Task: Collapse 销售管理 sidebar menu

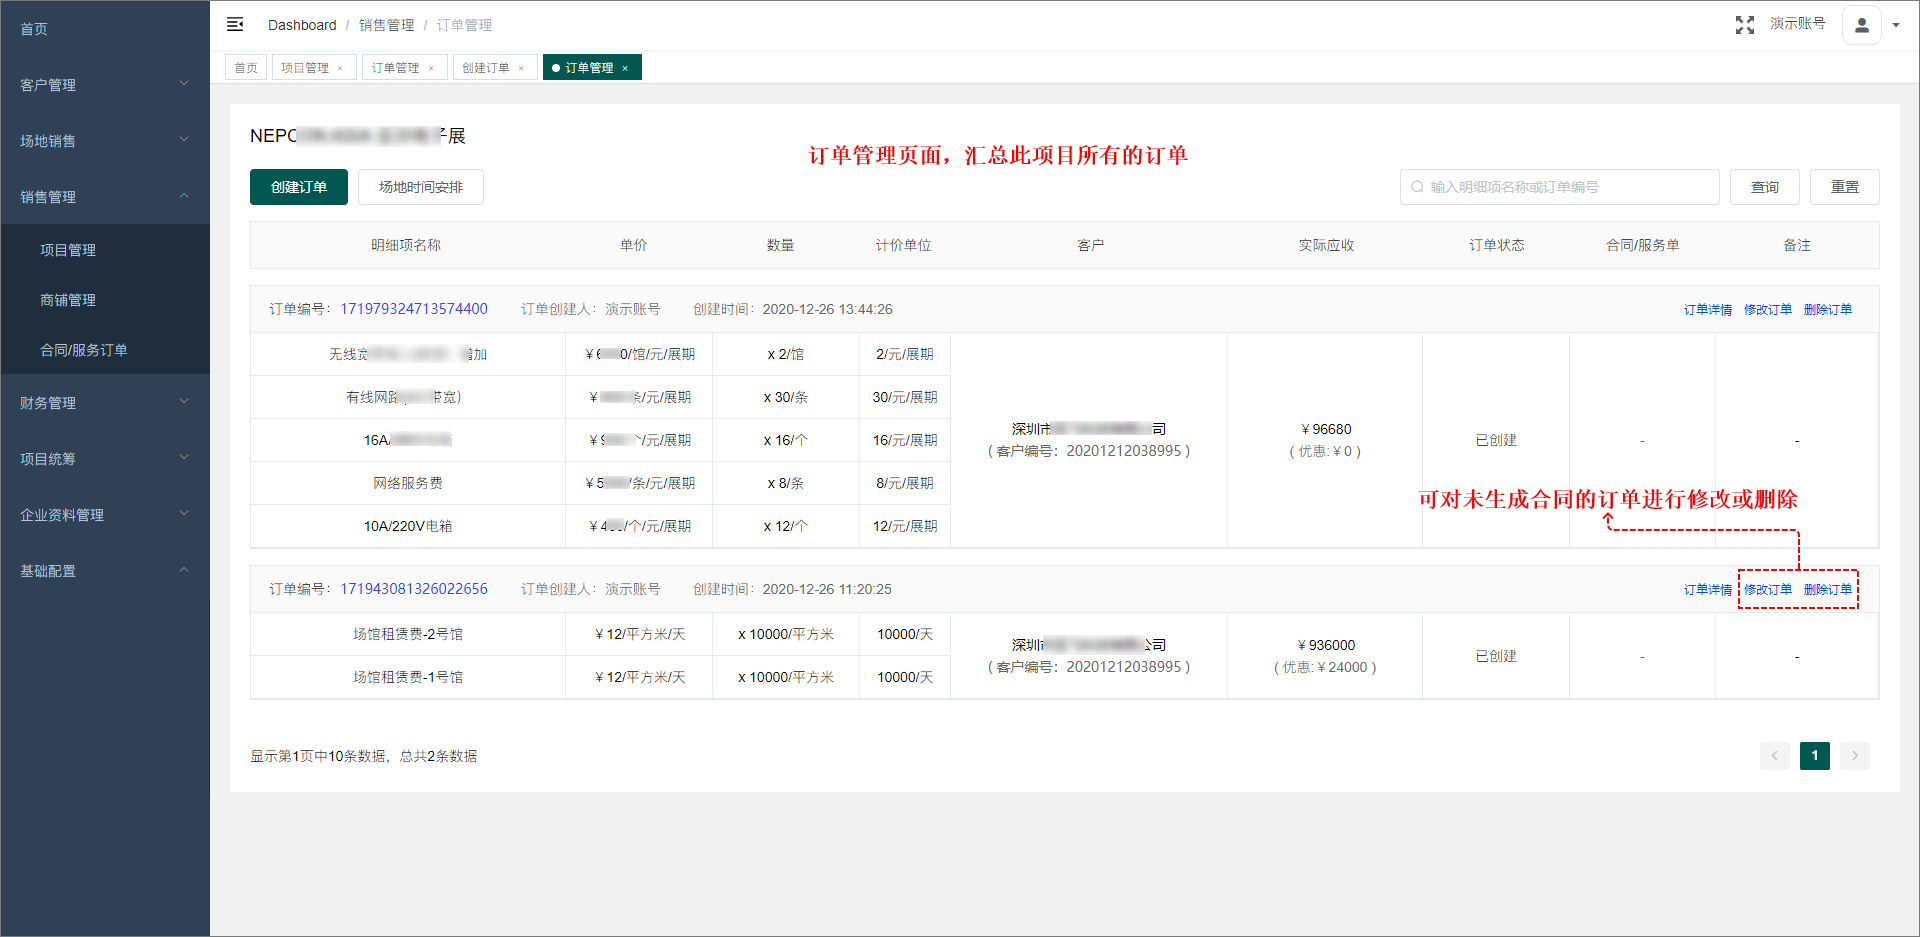Action: pos(105,197)
